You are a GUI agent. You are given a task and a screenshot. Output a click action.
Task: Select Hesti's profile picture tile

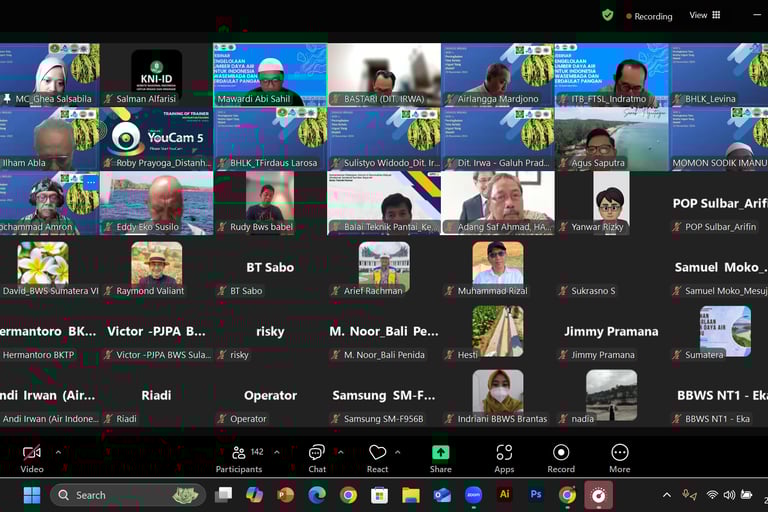coord(498,331)
